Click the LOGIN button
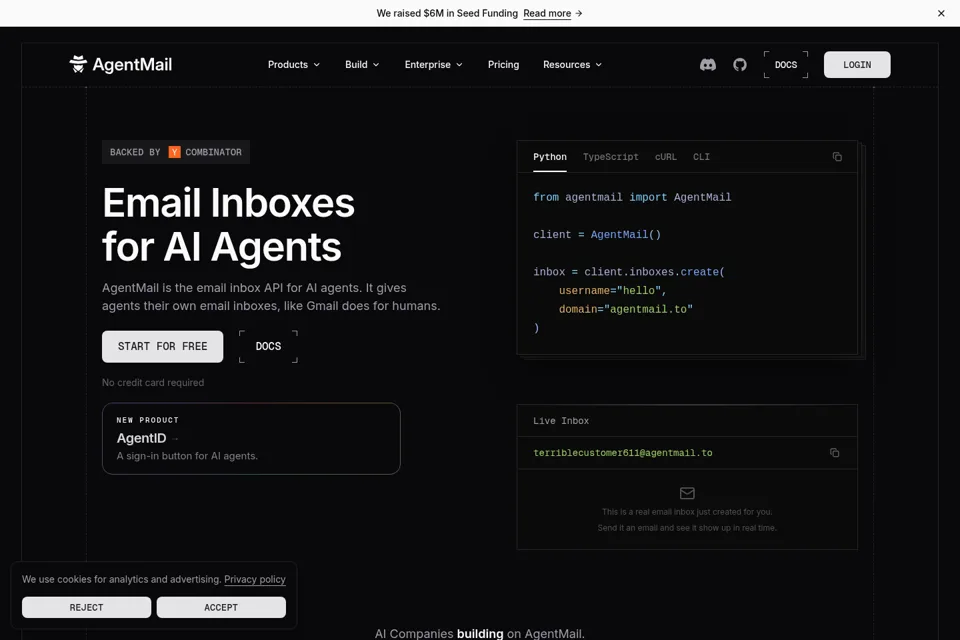The image size is (960, 640). 857,64
